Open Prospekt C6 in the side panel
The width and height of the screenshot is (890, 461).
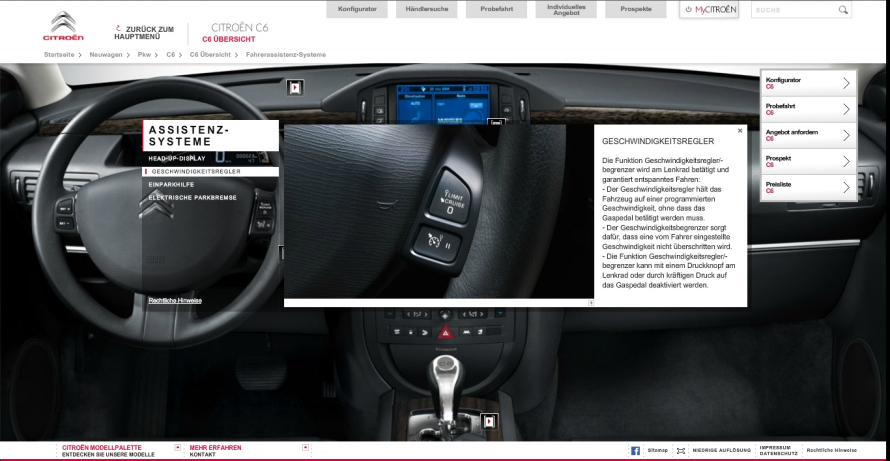coord(808,162)
